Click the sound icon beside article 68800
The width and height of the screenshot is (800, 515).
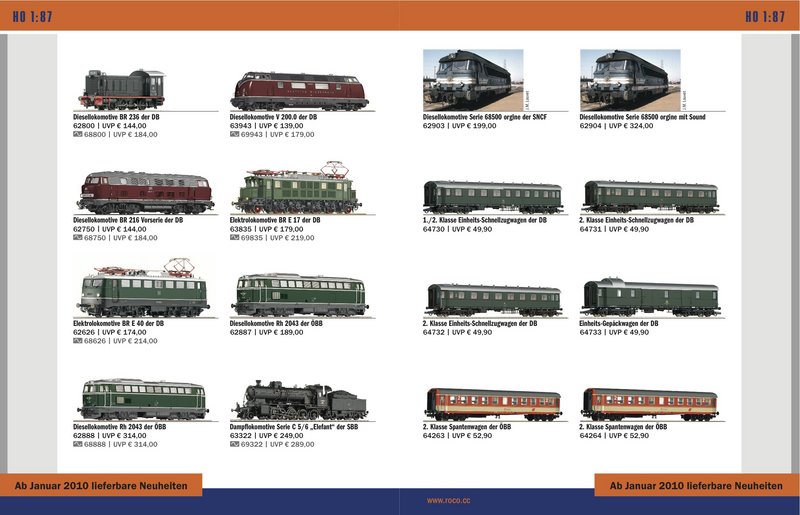click(78, 135)
